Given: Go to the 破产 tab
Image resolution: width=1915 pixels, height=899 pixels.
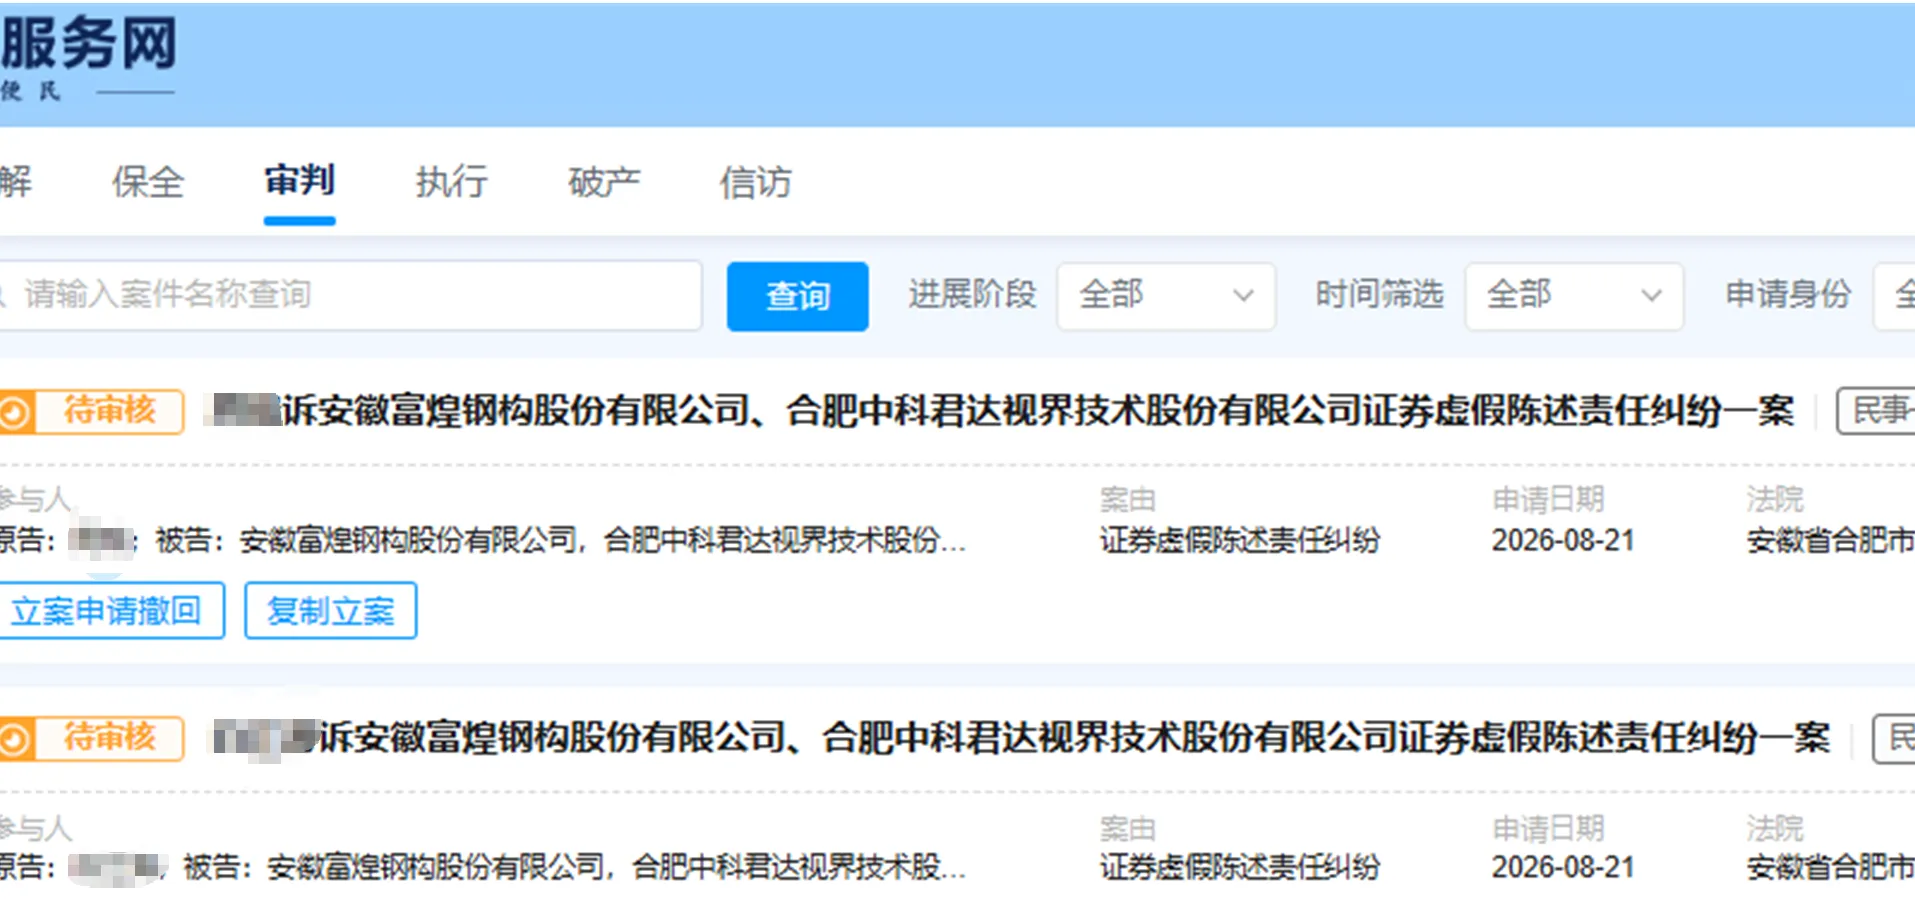Looking at the screenshot, I should [x=604, y=182].
